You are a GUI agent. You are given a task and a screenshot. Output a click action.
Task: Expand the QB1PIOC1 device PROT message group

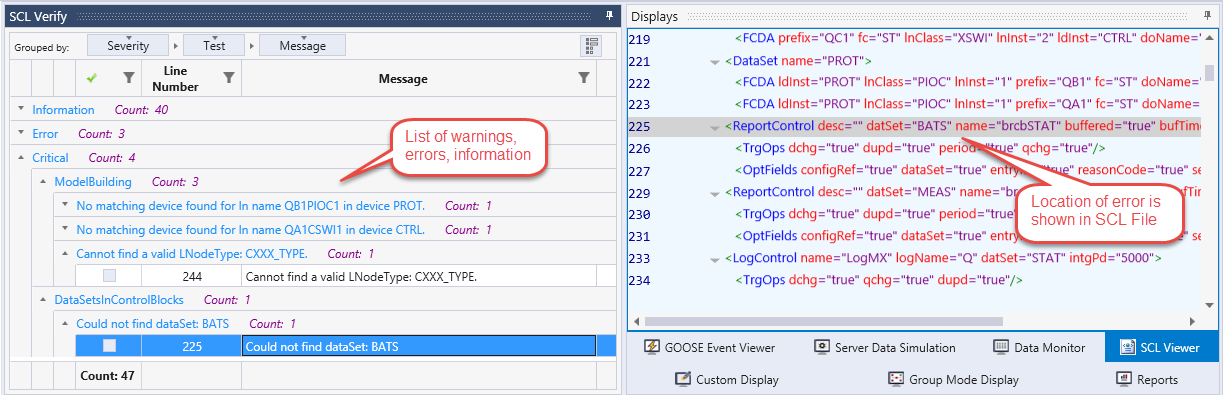[65, 206]
